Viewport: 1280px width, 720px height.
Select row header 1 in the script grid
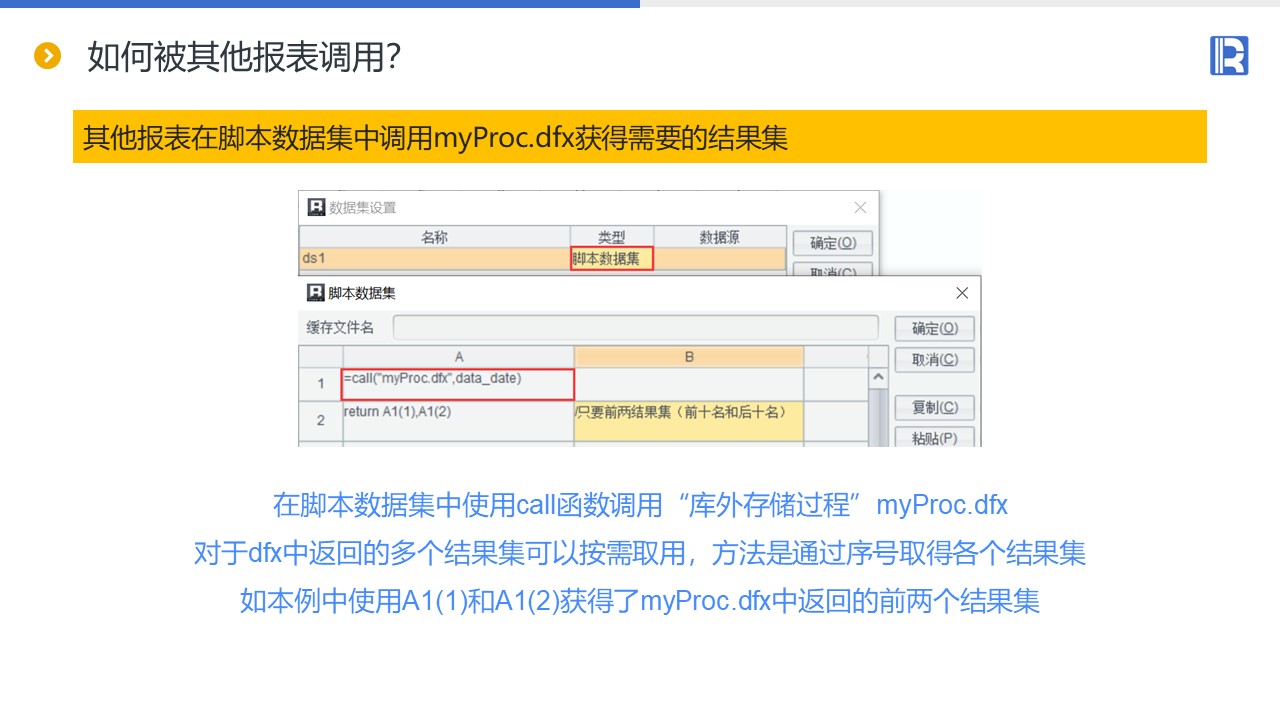321,384
